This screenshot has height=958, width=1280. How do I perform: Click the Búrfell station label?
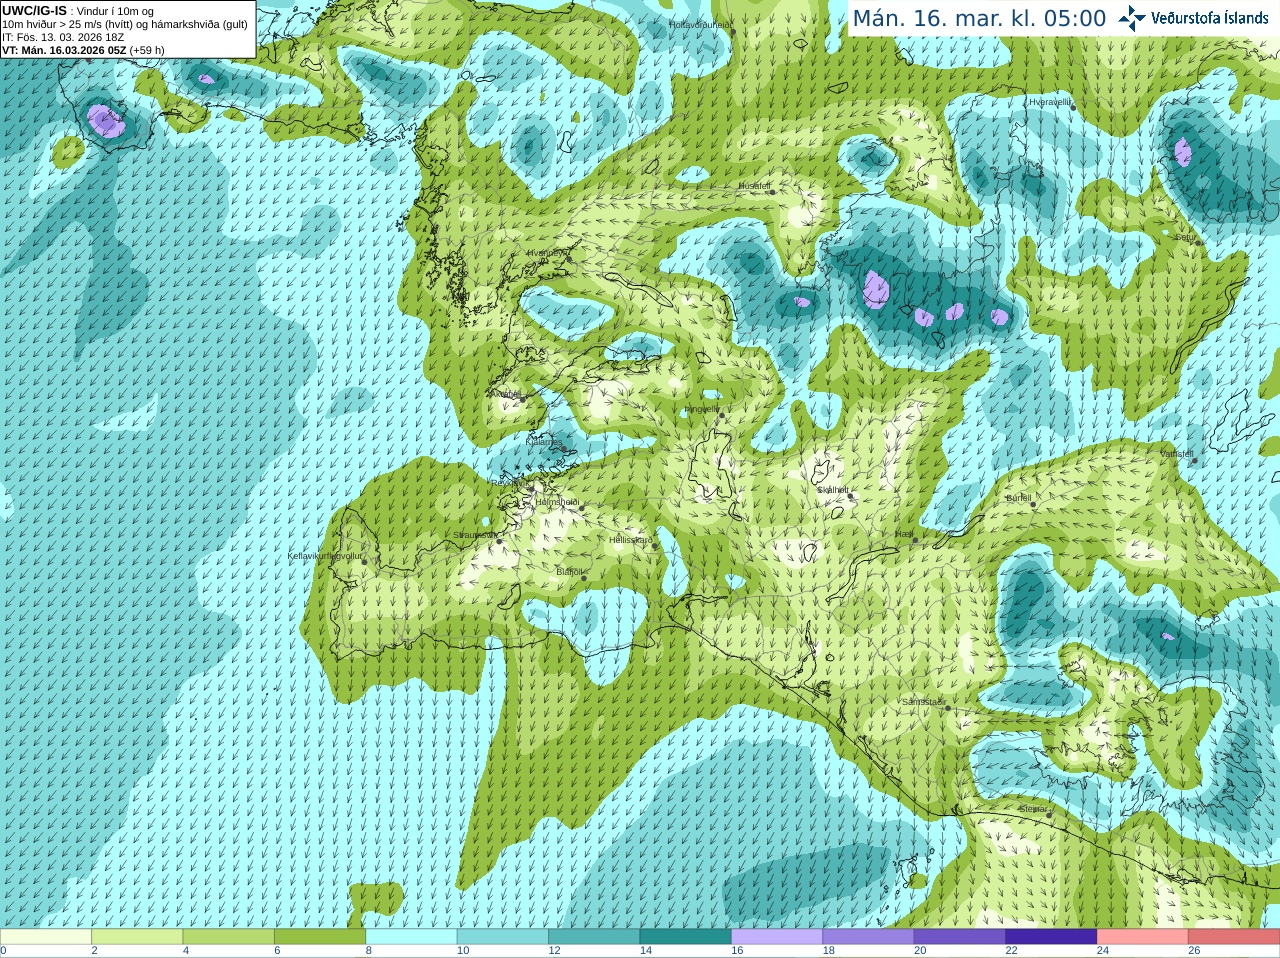pos(1019,497)
